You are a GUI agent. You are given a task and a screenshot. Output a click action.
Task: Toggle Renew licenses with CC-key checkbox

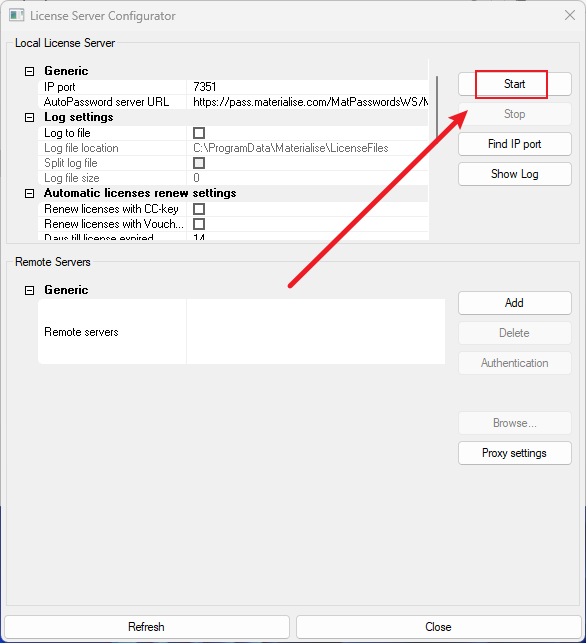click(x=199, y=209)
